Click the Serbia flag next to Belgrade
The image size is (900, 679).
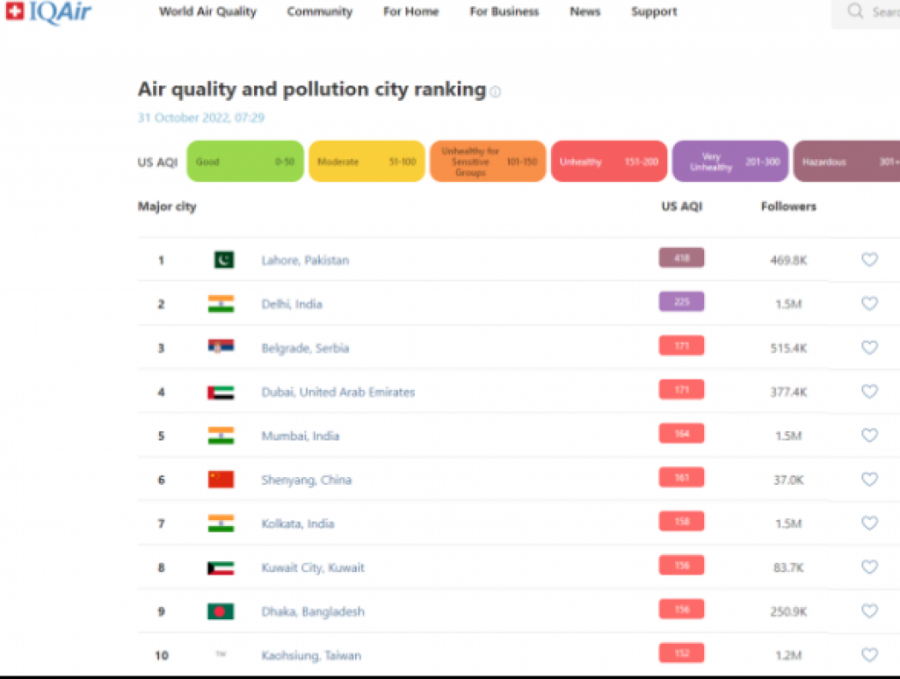[x=221, y=348]
